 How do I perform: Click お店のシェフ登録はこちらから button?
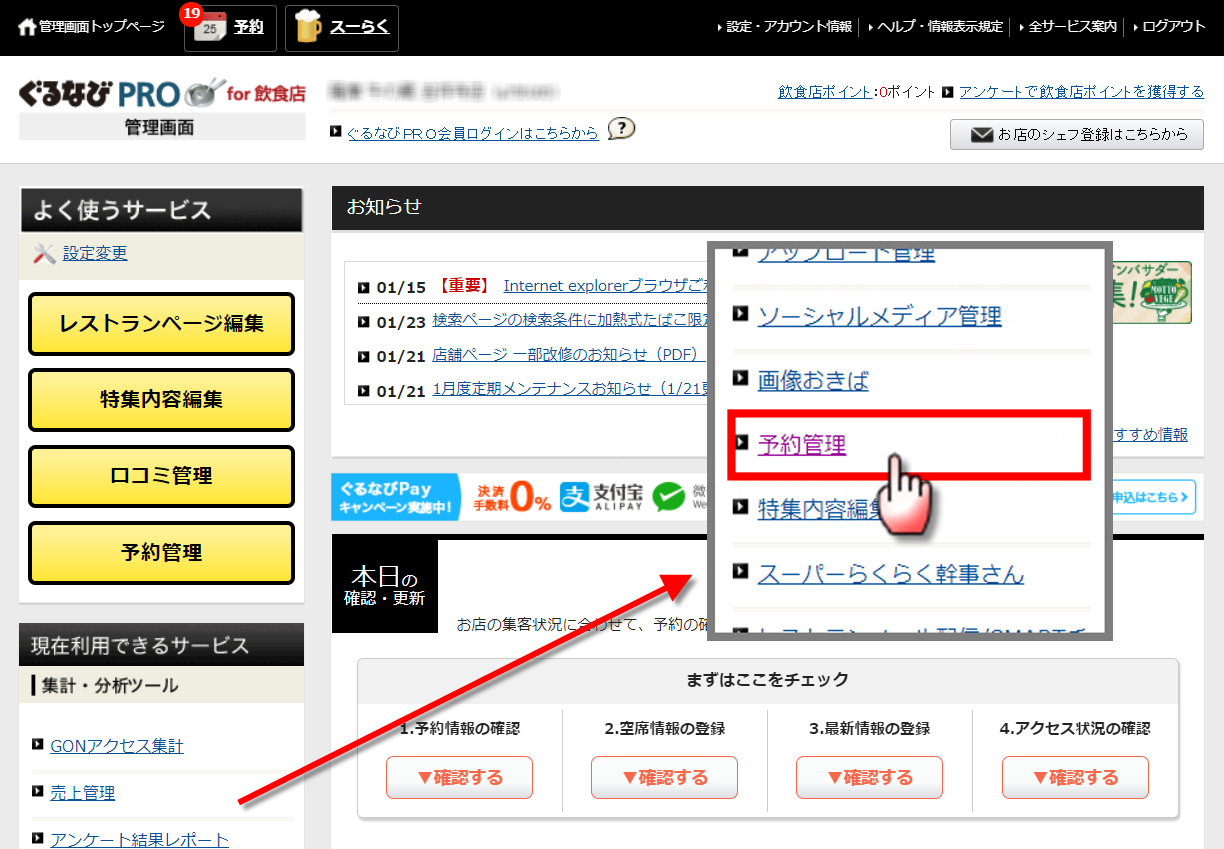[x=1077, y=134]
